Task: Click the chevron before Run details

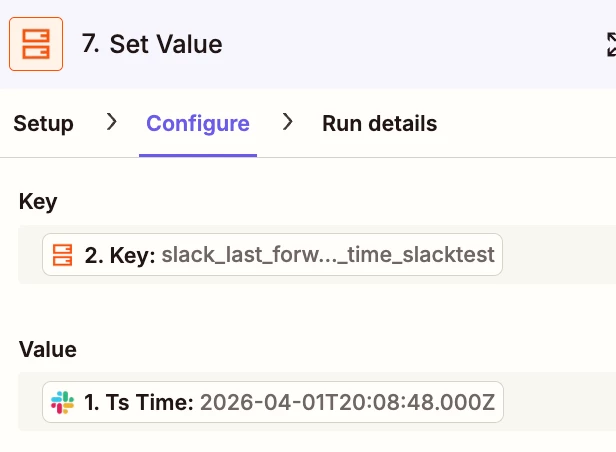Action: [287, 123]
